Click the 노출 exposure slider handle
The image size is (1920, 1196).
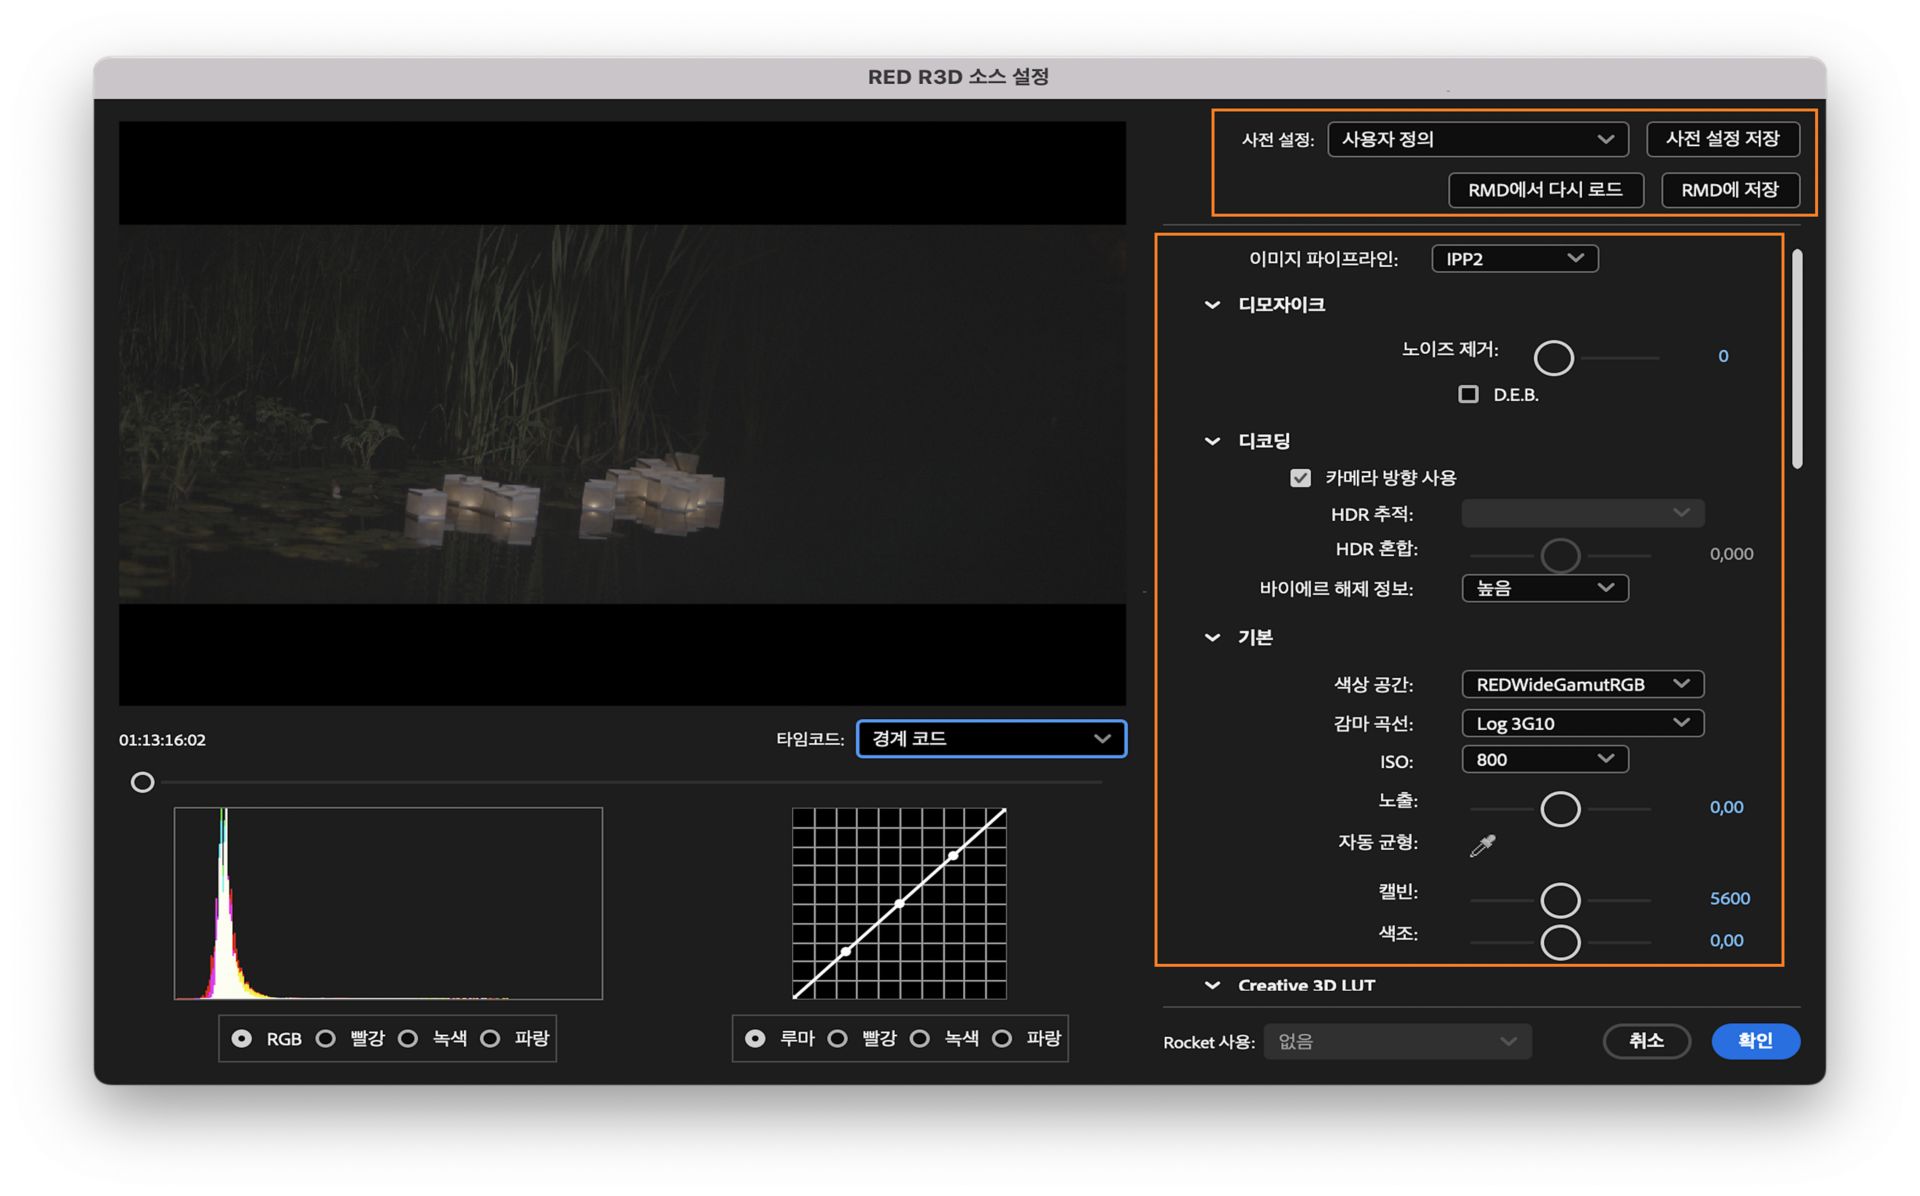point(1560,808)
